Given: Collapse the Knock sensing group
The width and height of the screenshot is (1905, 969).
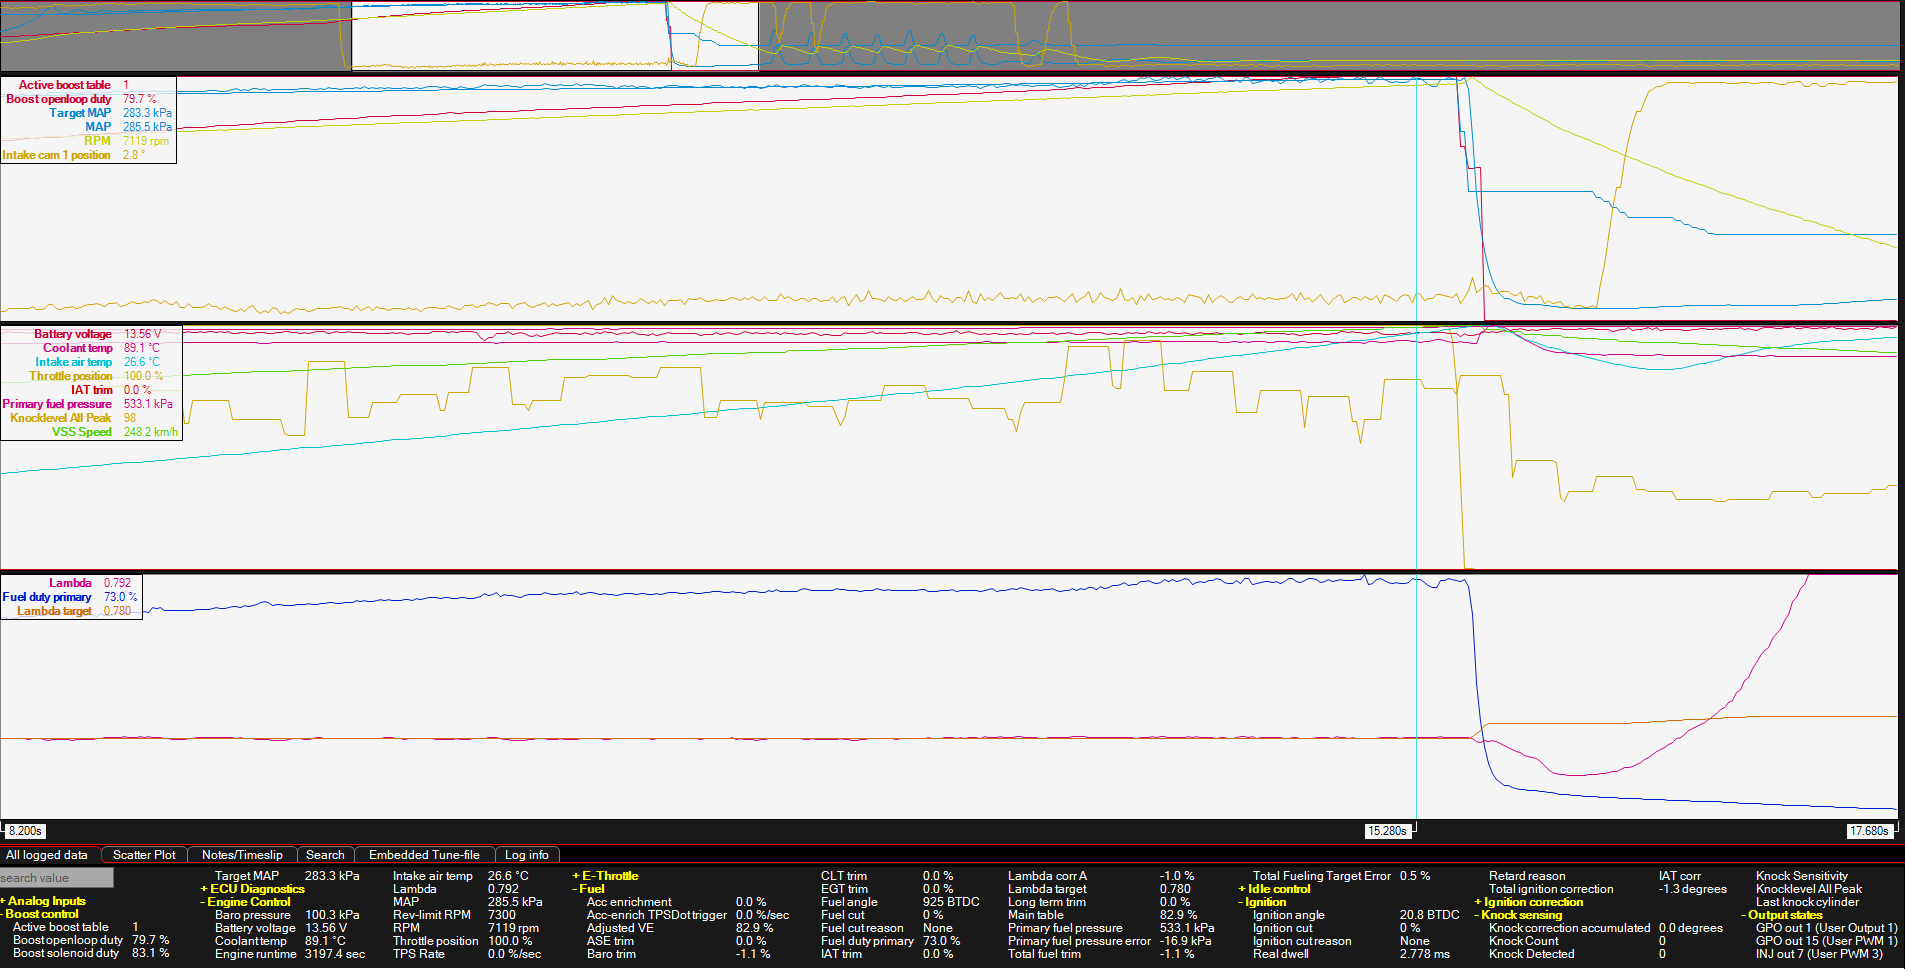Looking at the screenshot, I should point(1520,915).
